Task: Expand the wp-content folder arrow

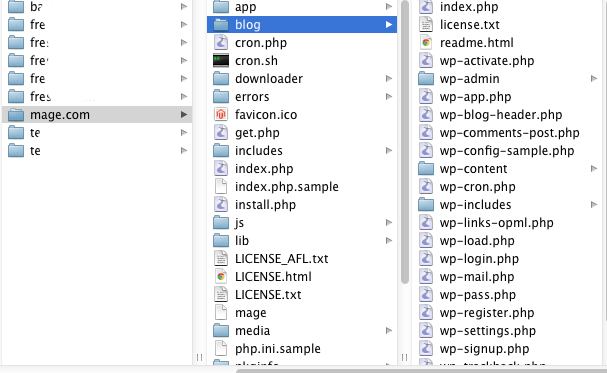Action: (594, 169)
